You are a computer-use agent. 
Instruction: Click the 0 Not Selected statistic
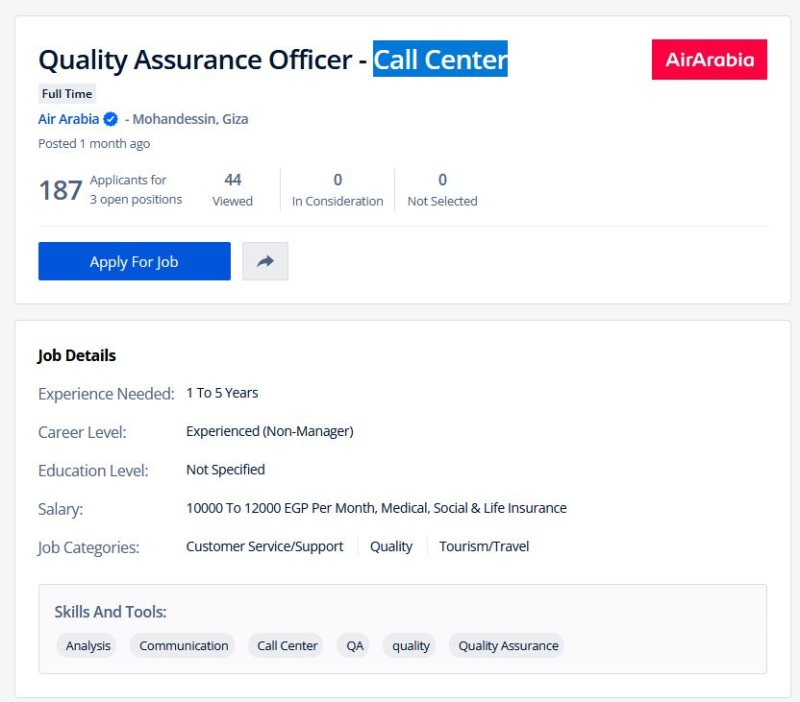[442, 190]
